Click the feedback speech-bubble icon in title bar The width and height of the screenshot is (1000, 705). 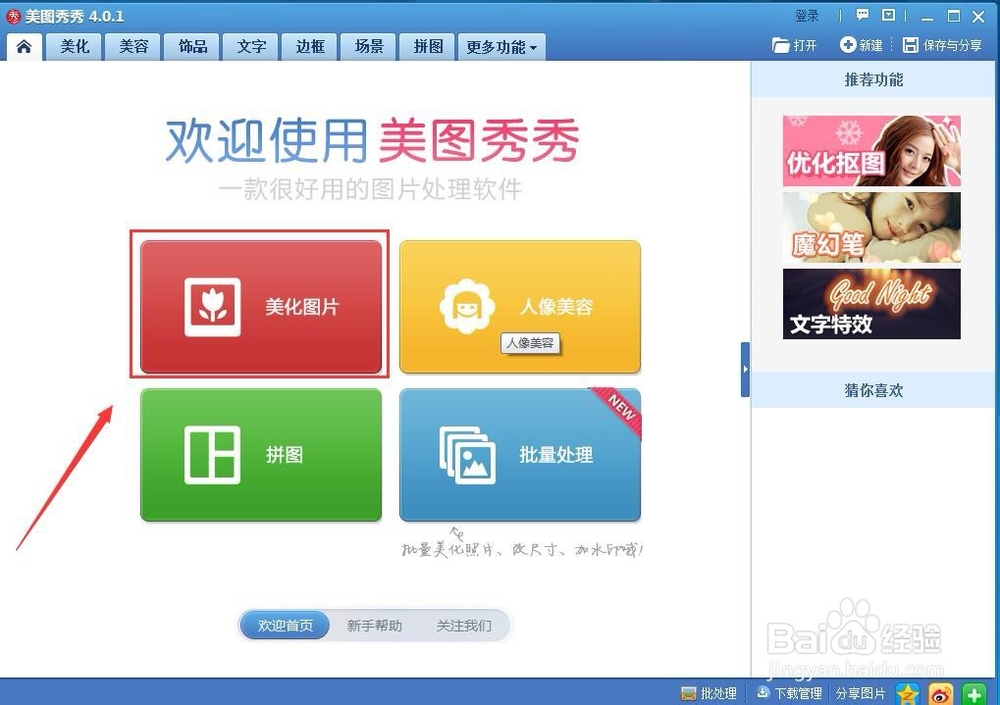click(862, 16)
